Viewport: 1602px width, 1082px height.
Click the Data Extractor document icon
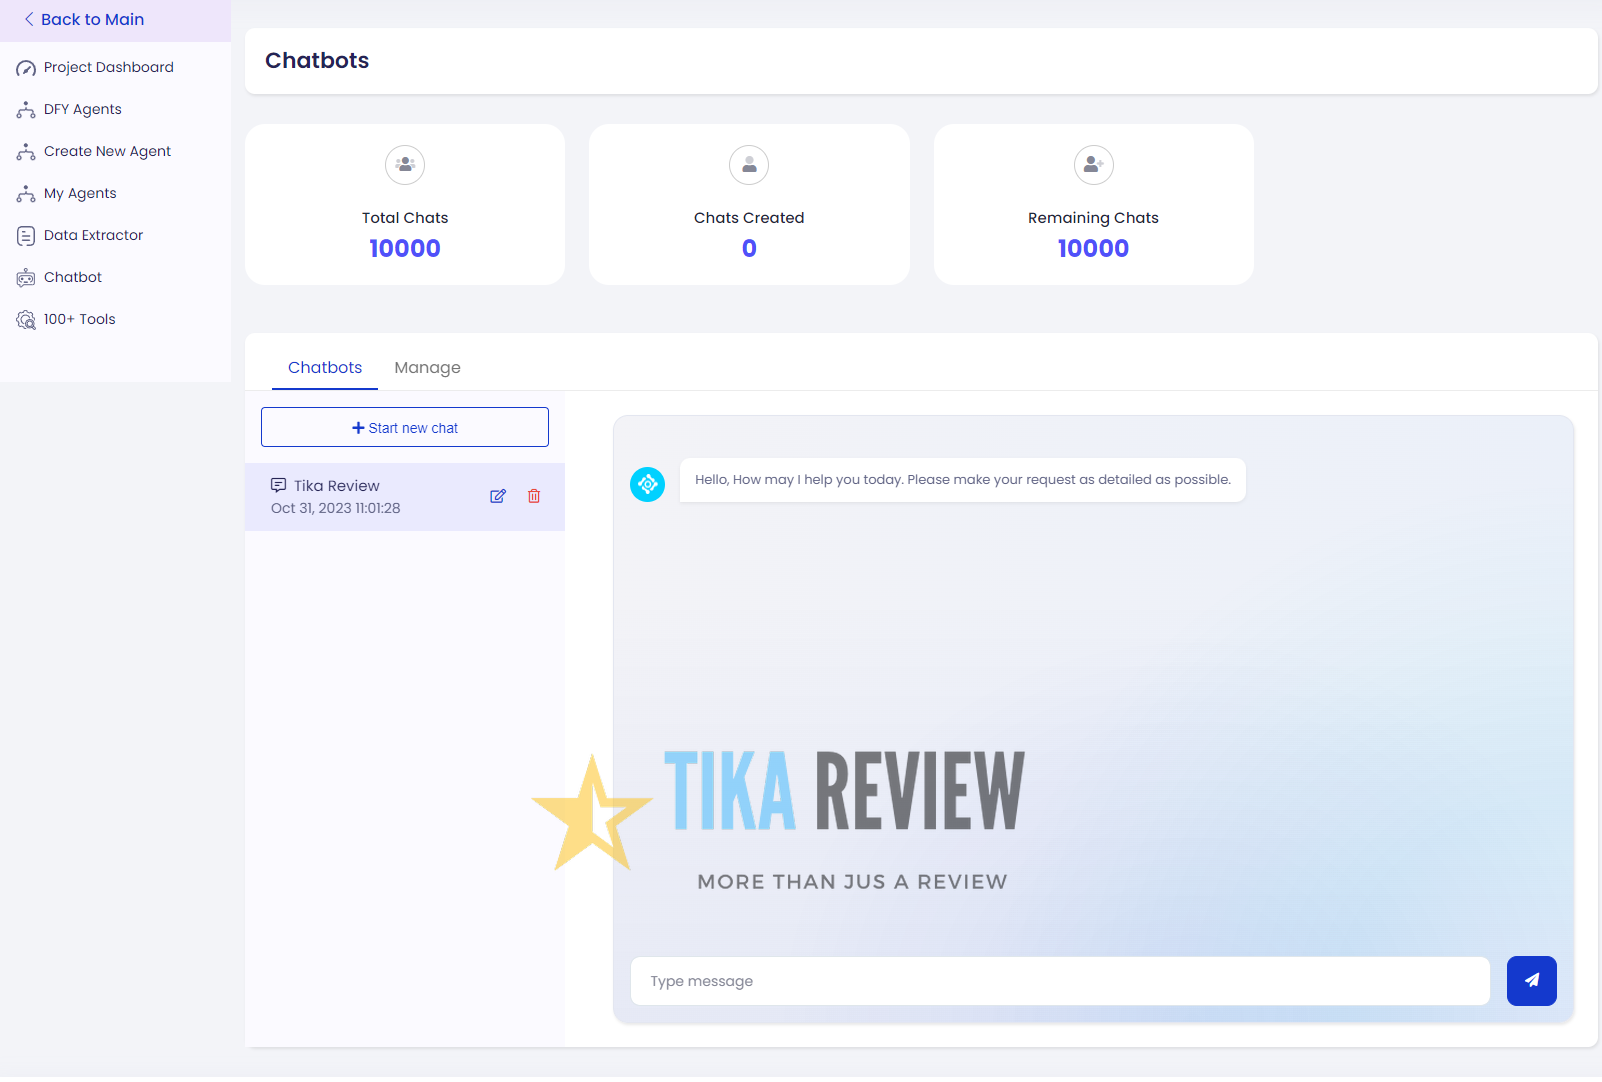pyautogui.click(x=26, y=236)
